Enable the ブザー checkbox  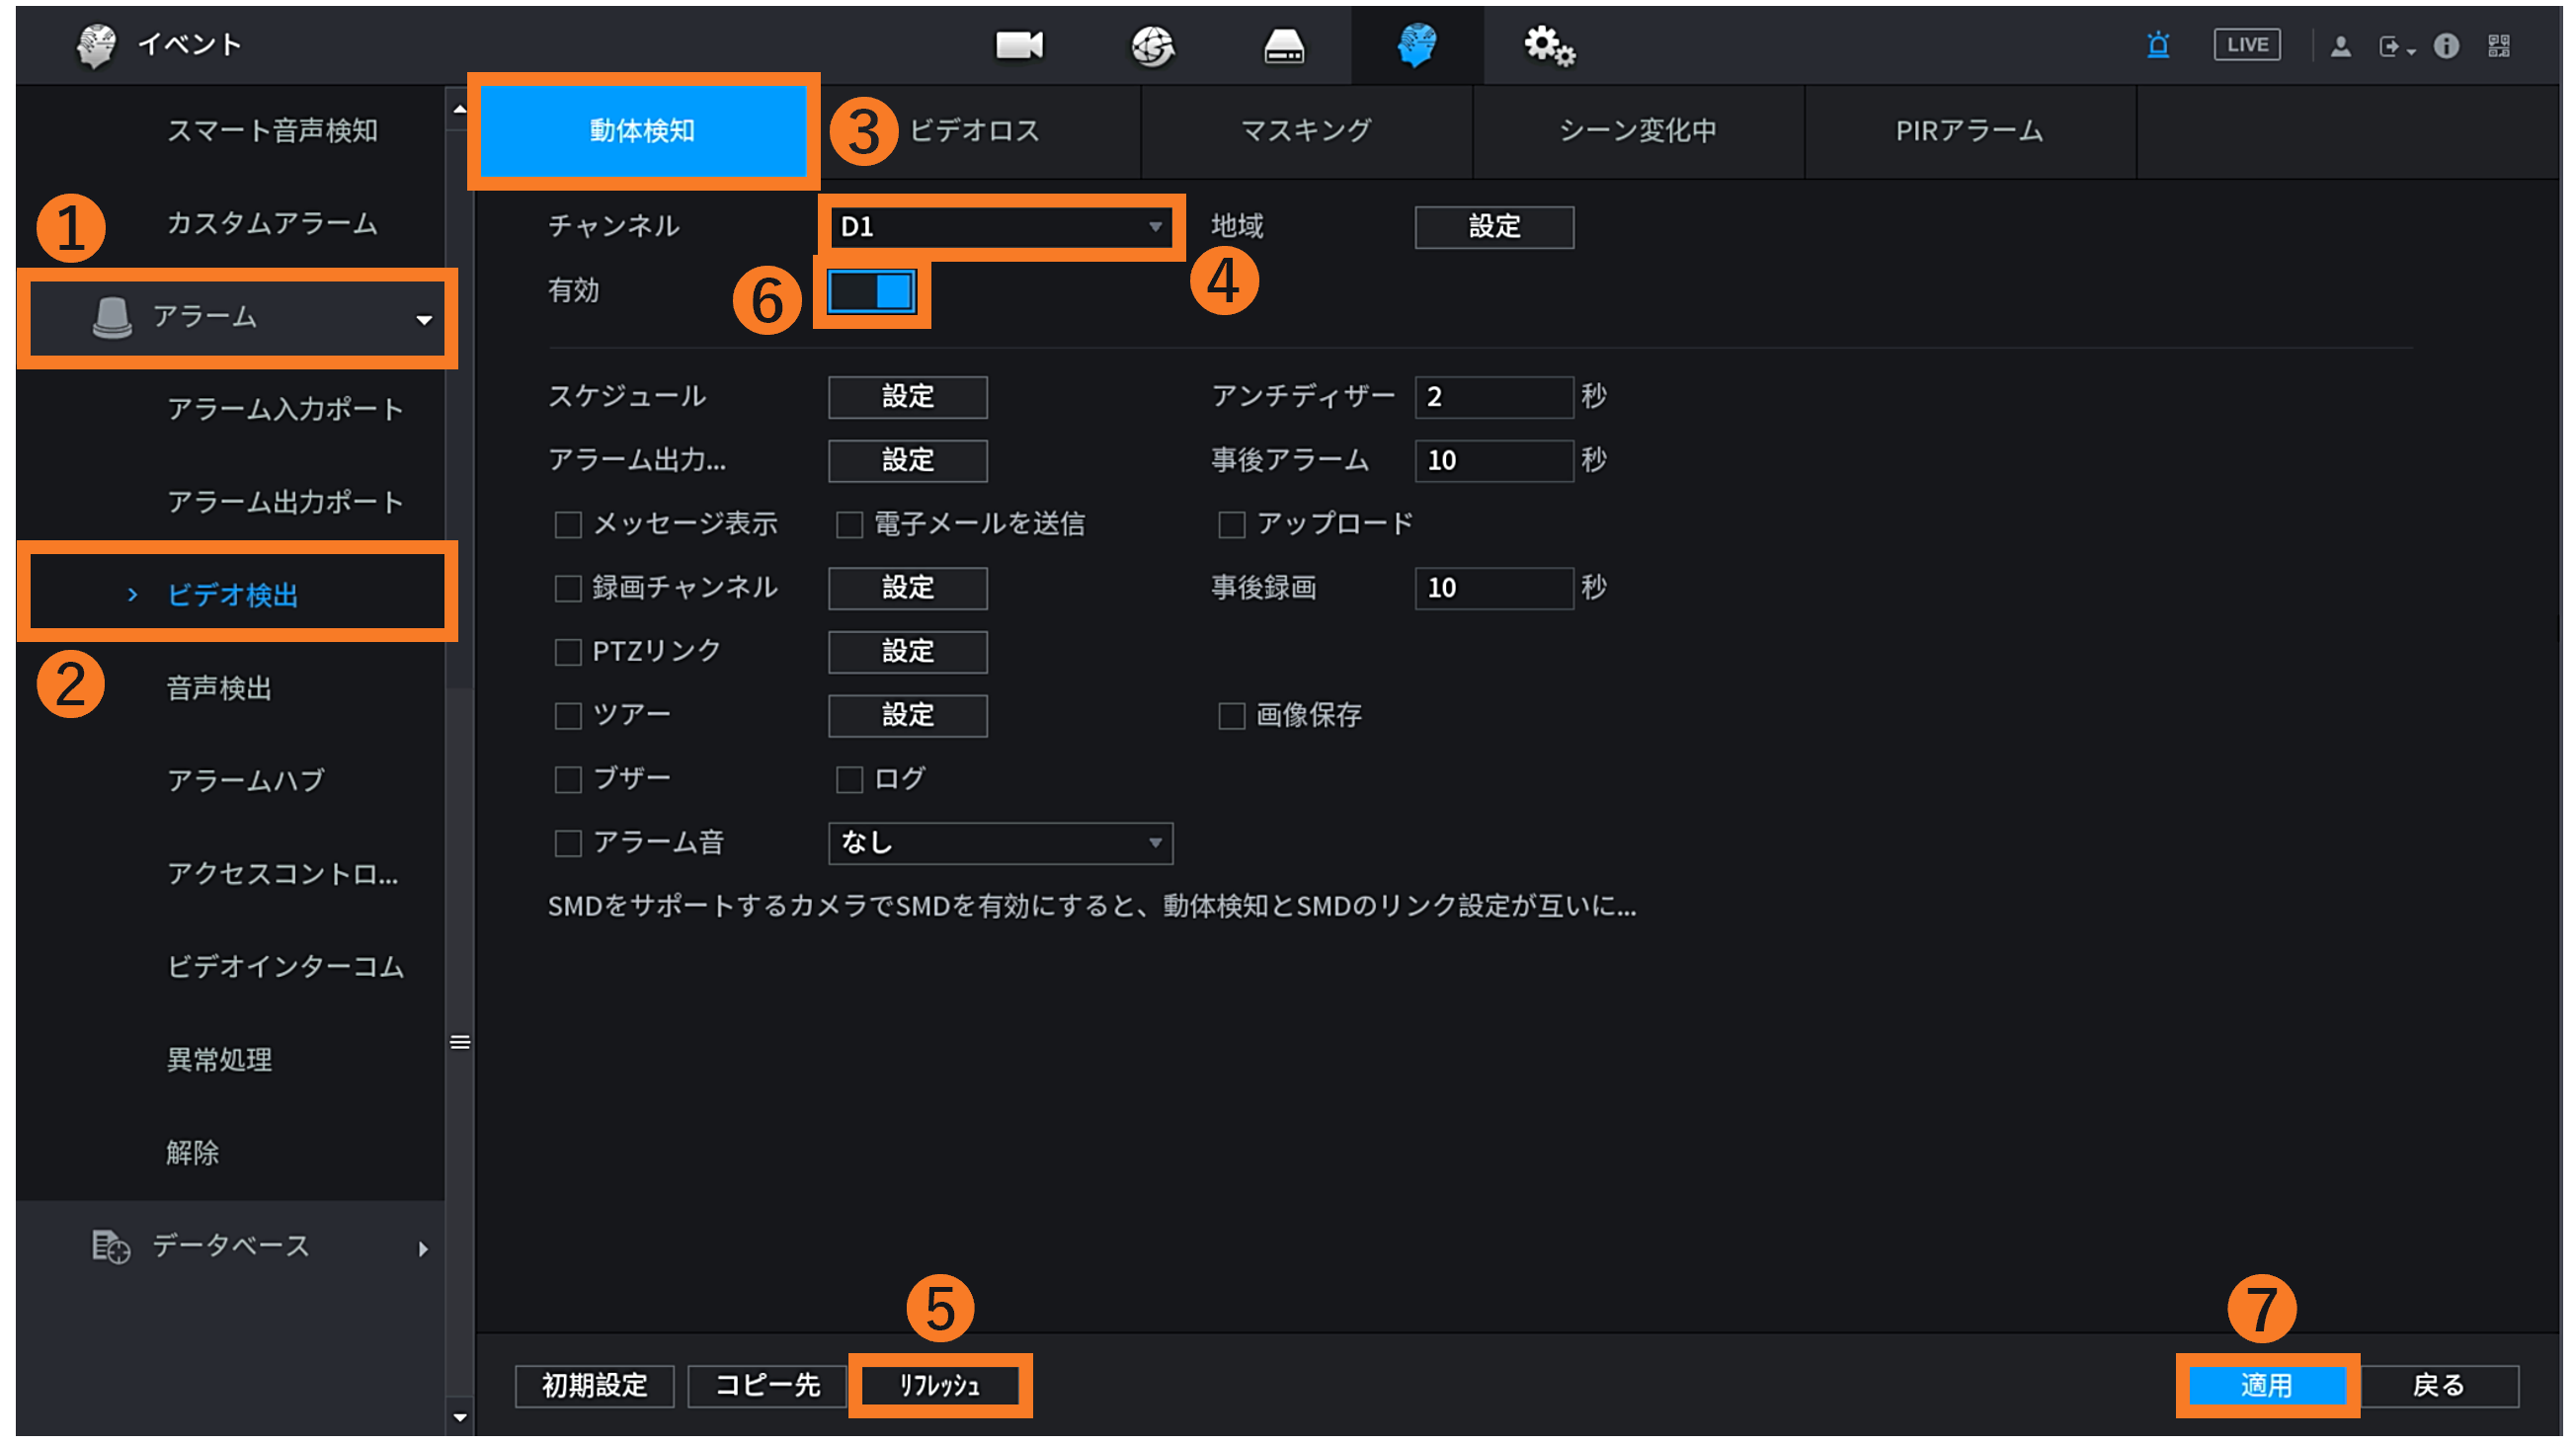pyautogui.click(x=568, y=780)
